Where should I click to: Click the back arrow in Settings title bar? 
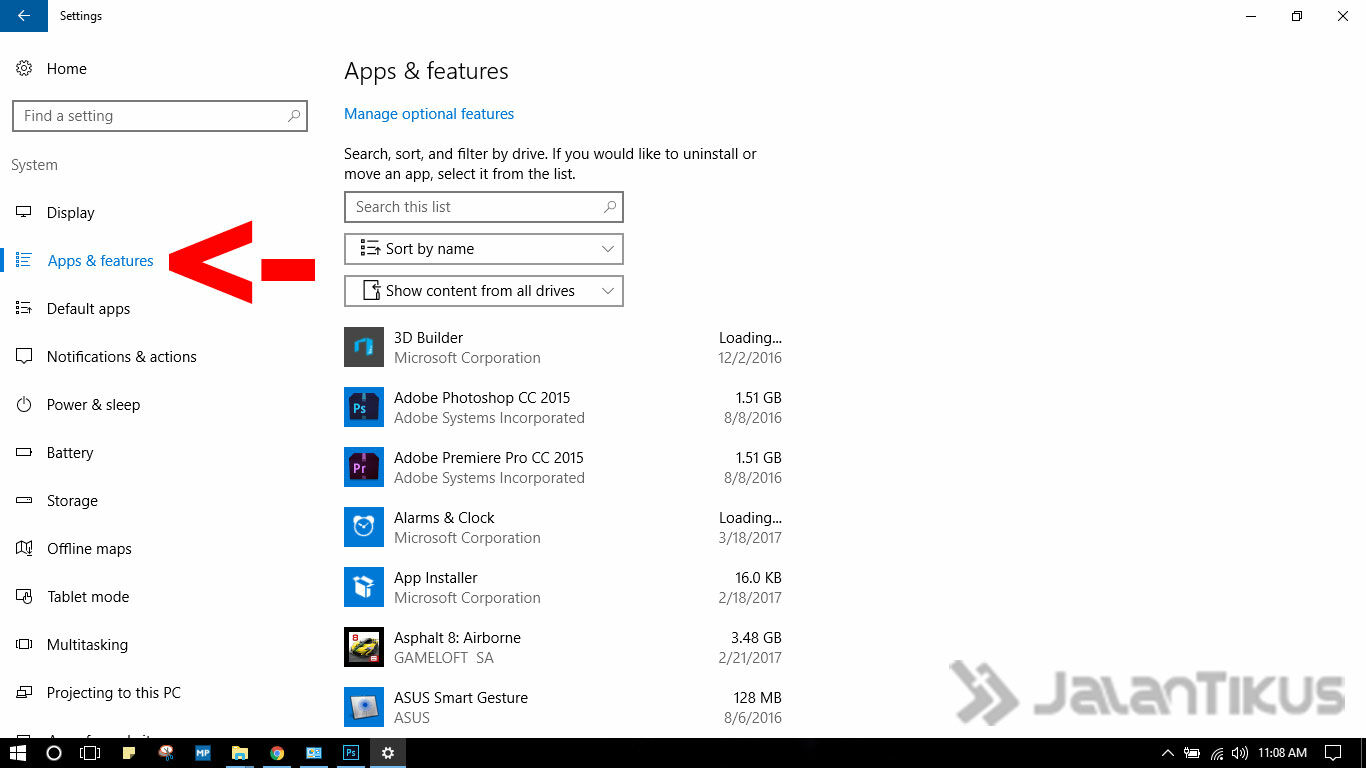(x=24, y=16)
